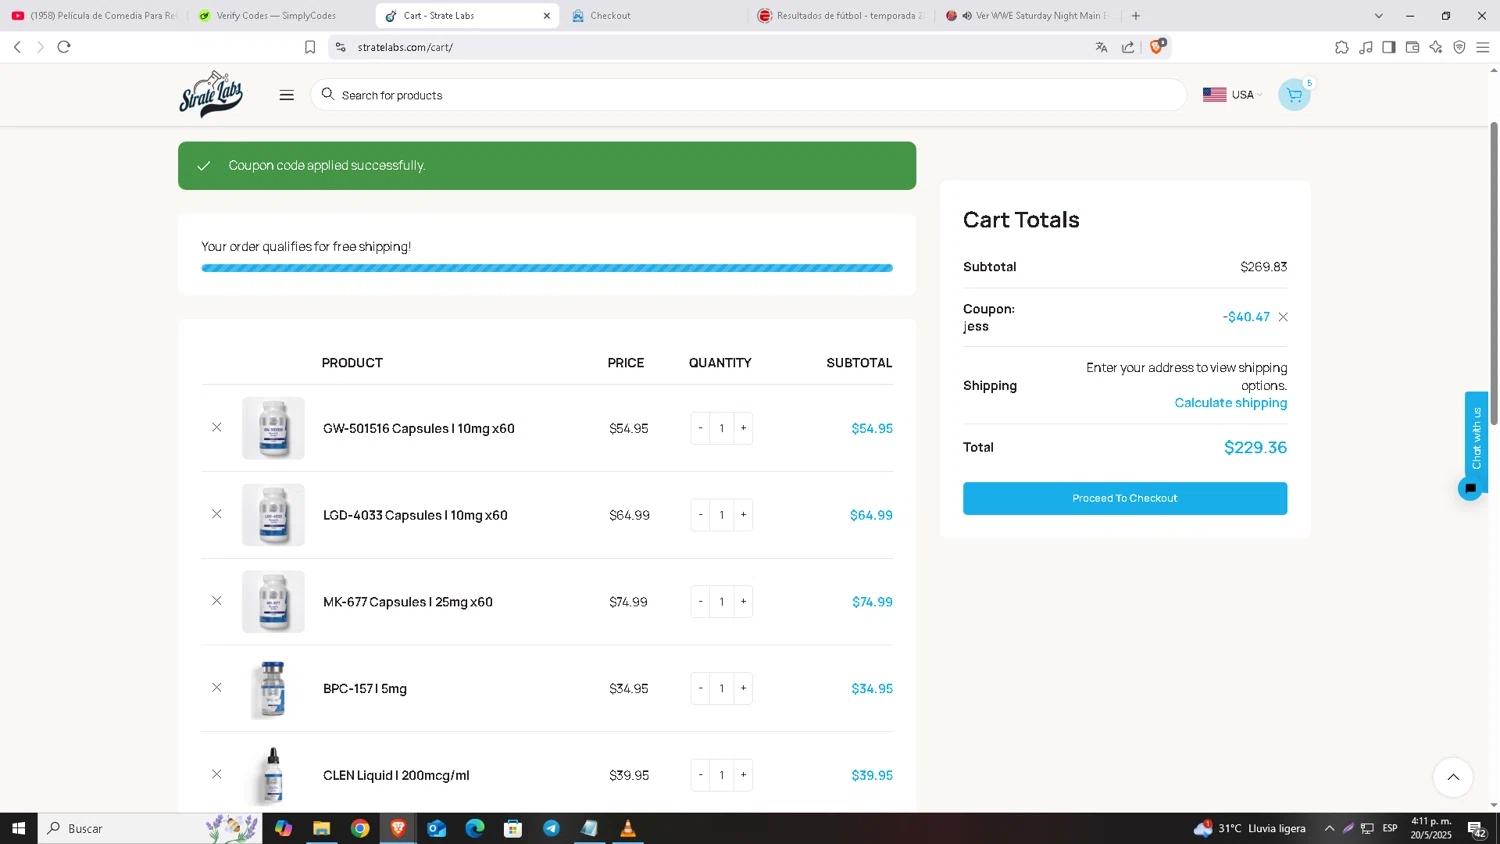
Task: Click Calculate shipping link
Action: pyautogui.click(x=1231, y=403)
